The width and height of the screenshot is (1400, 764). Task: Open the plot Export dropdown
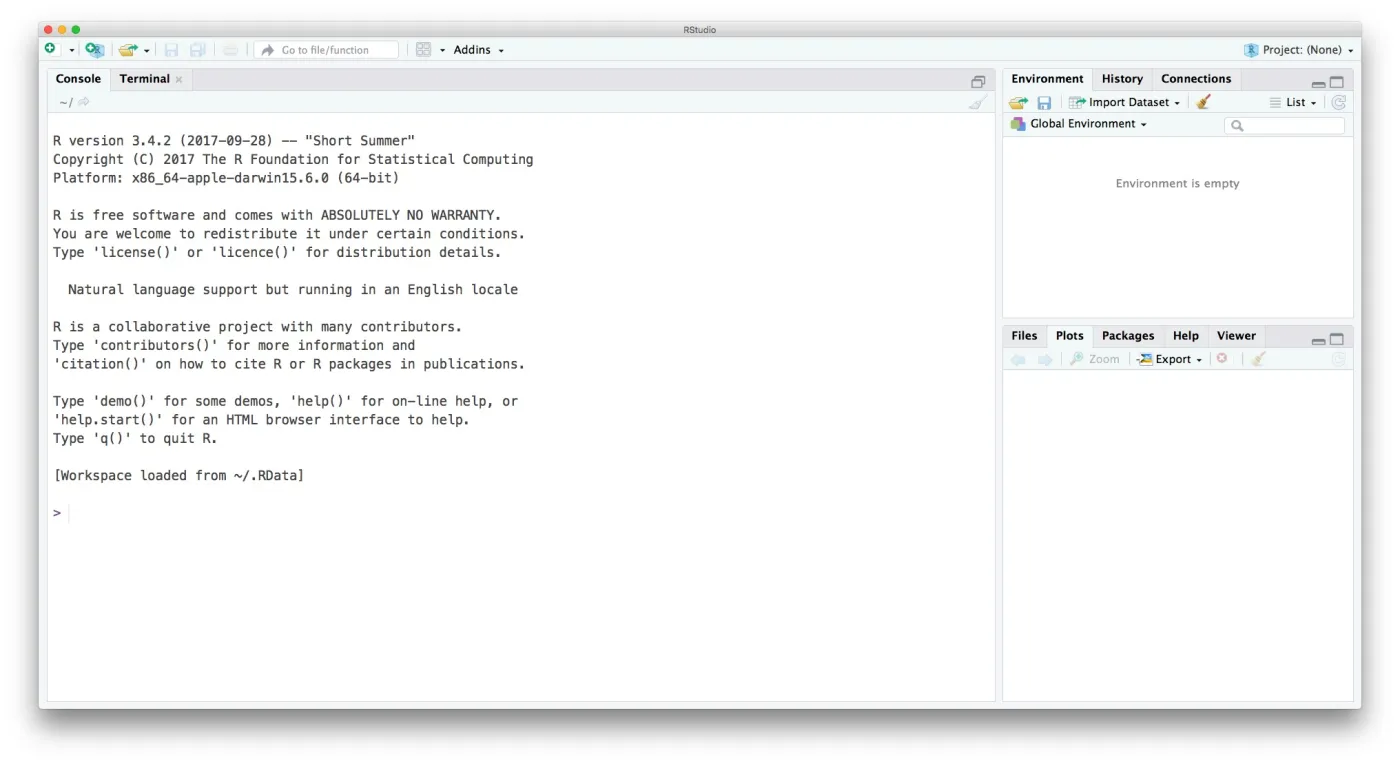point(1169,359)
